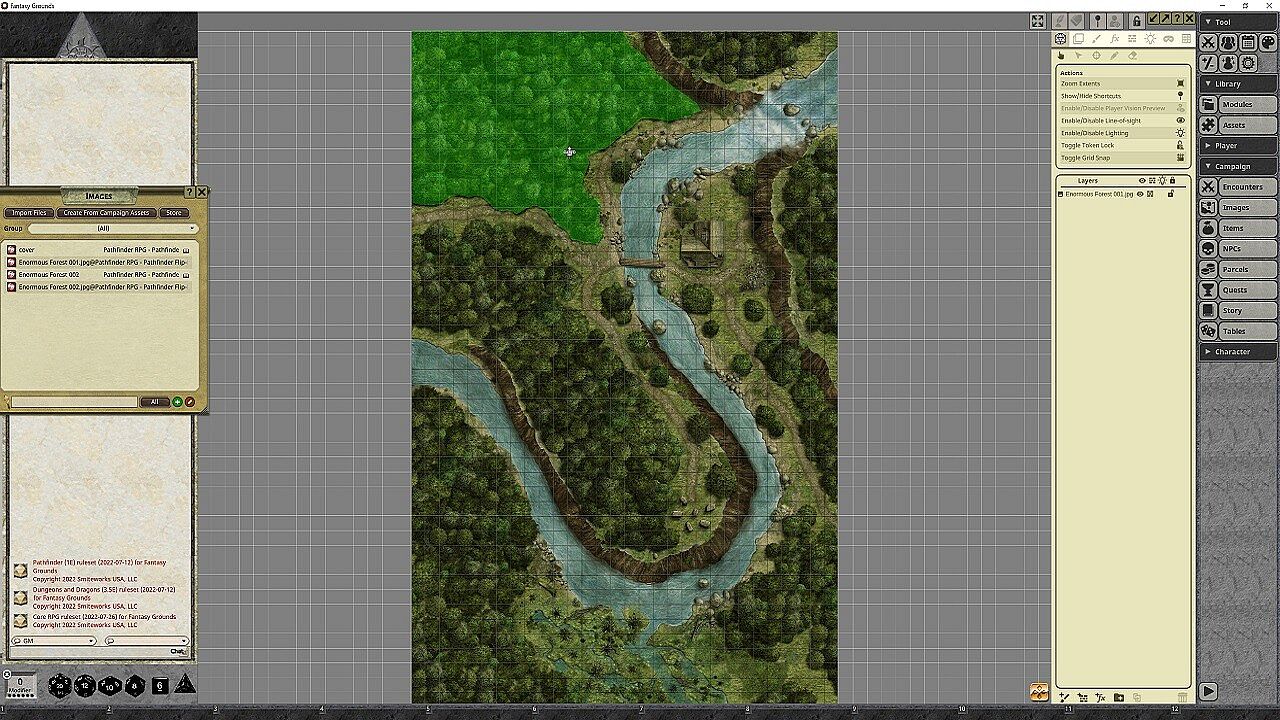This screenshot has width=1280, height=720.
Task: Open the chat language dropdown on right
Action: click(x=146, y=641)
